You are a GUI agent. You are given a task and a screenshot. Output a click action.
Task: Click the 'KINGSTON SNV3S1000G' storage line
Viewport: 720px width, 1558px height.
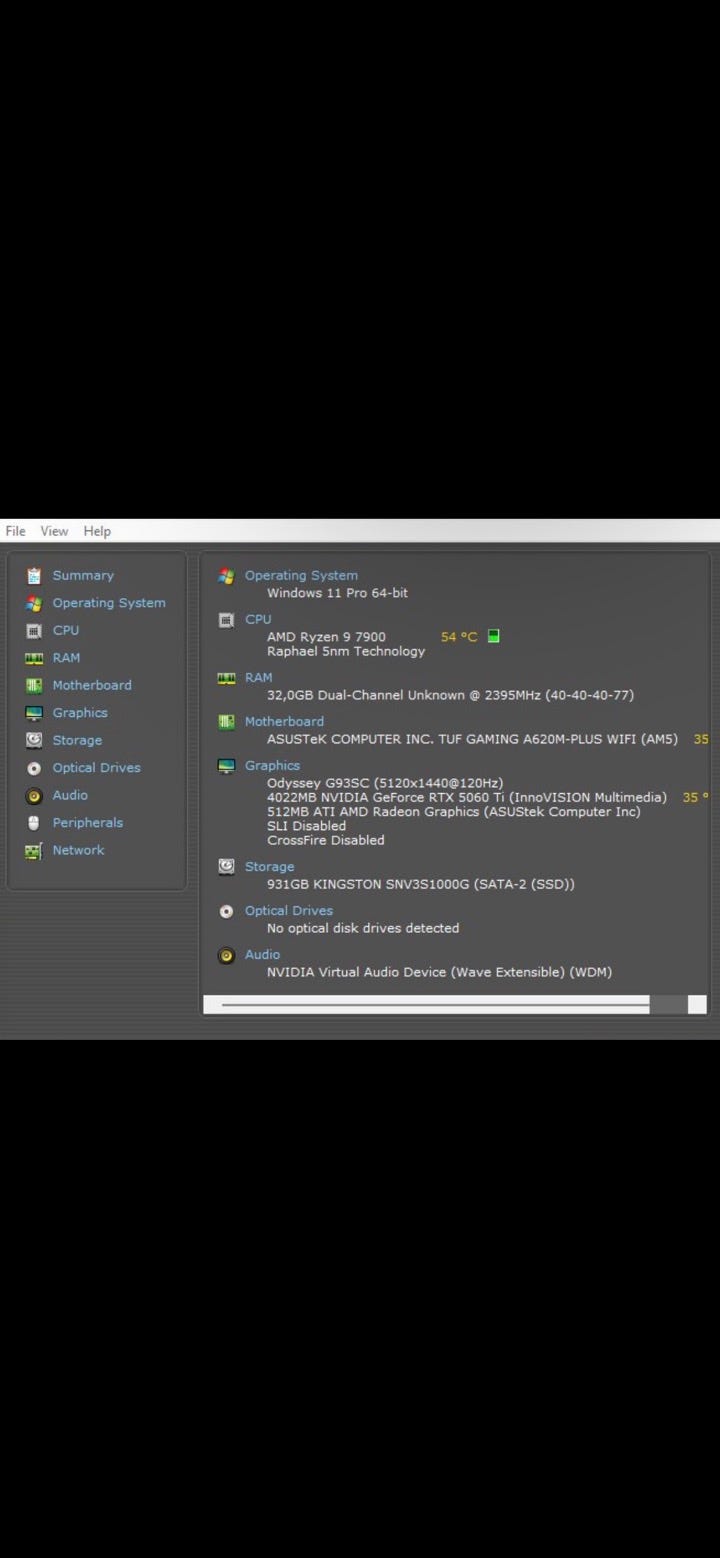click(421, 884)
